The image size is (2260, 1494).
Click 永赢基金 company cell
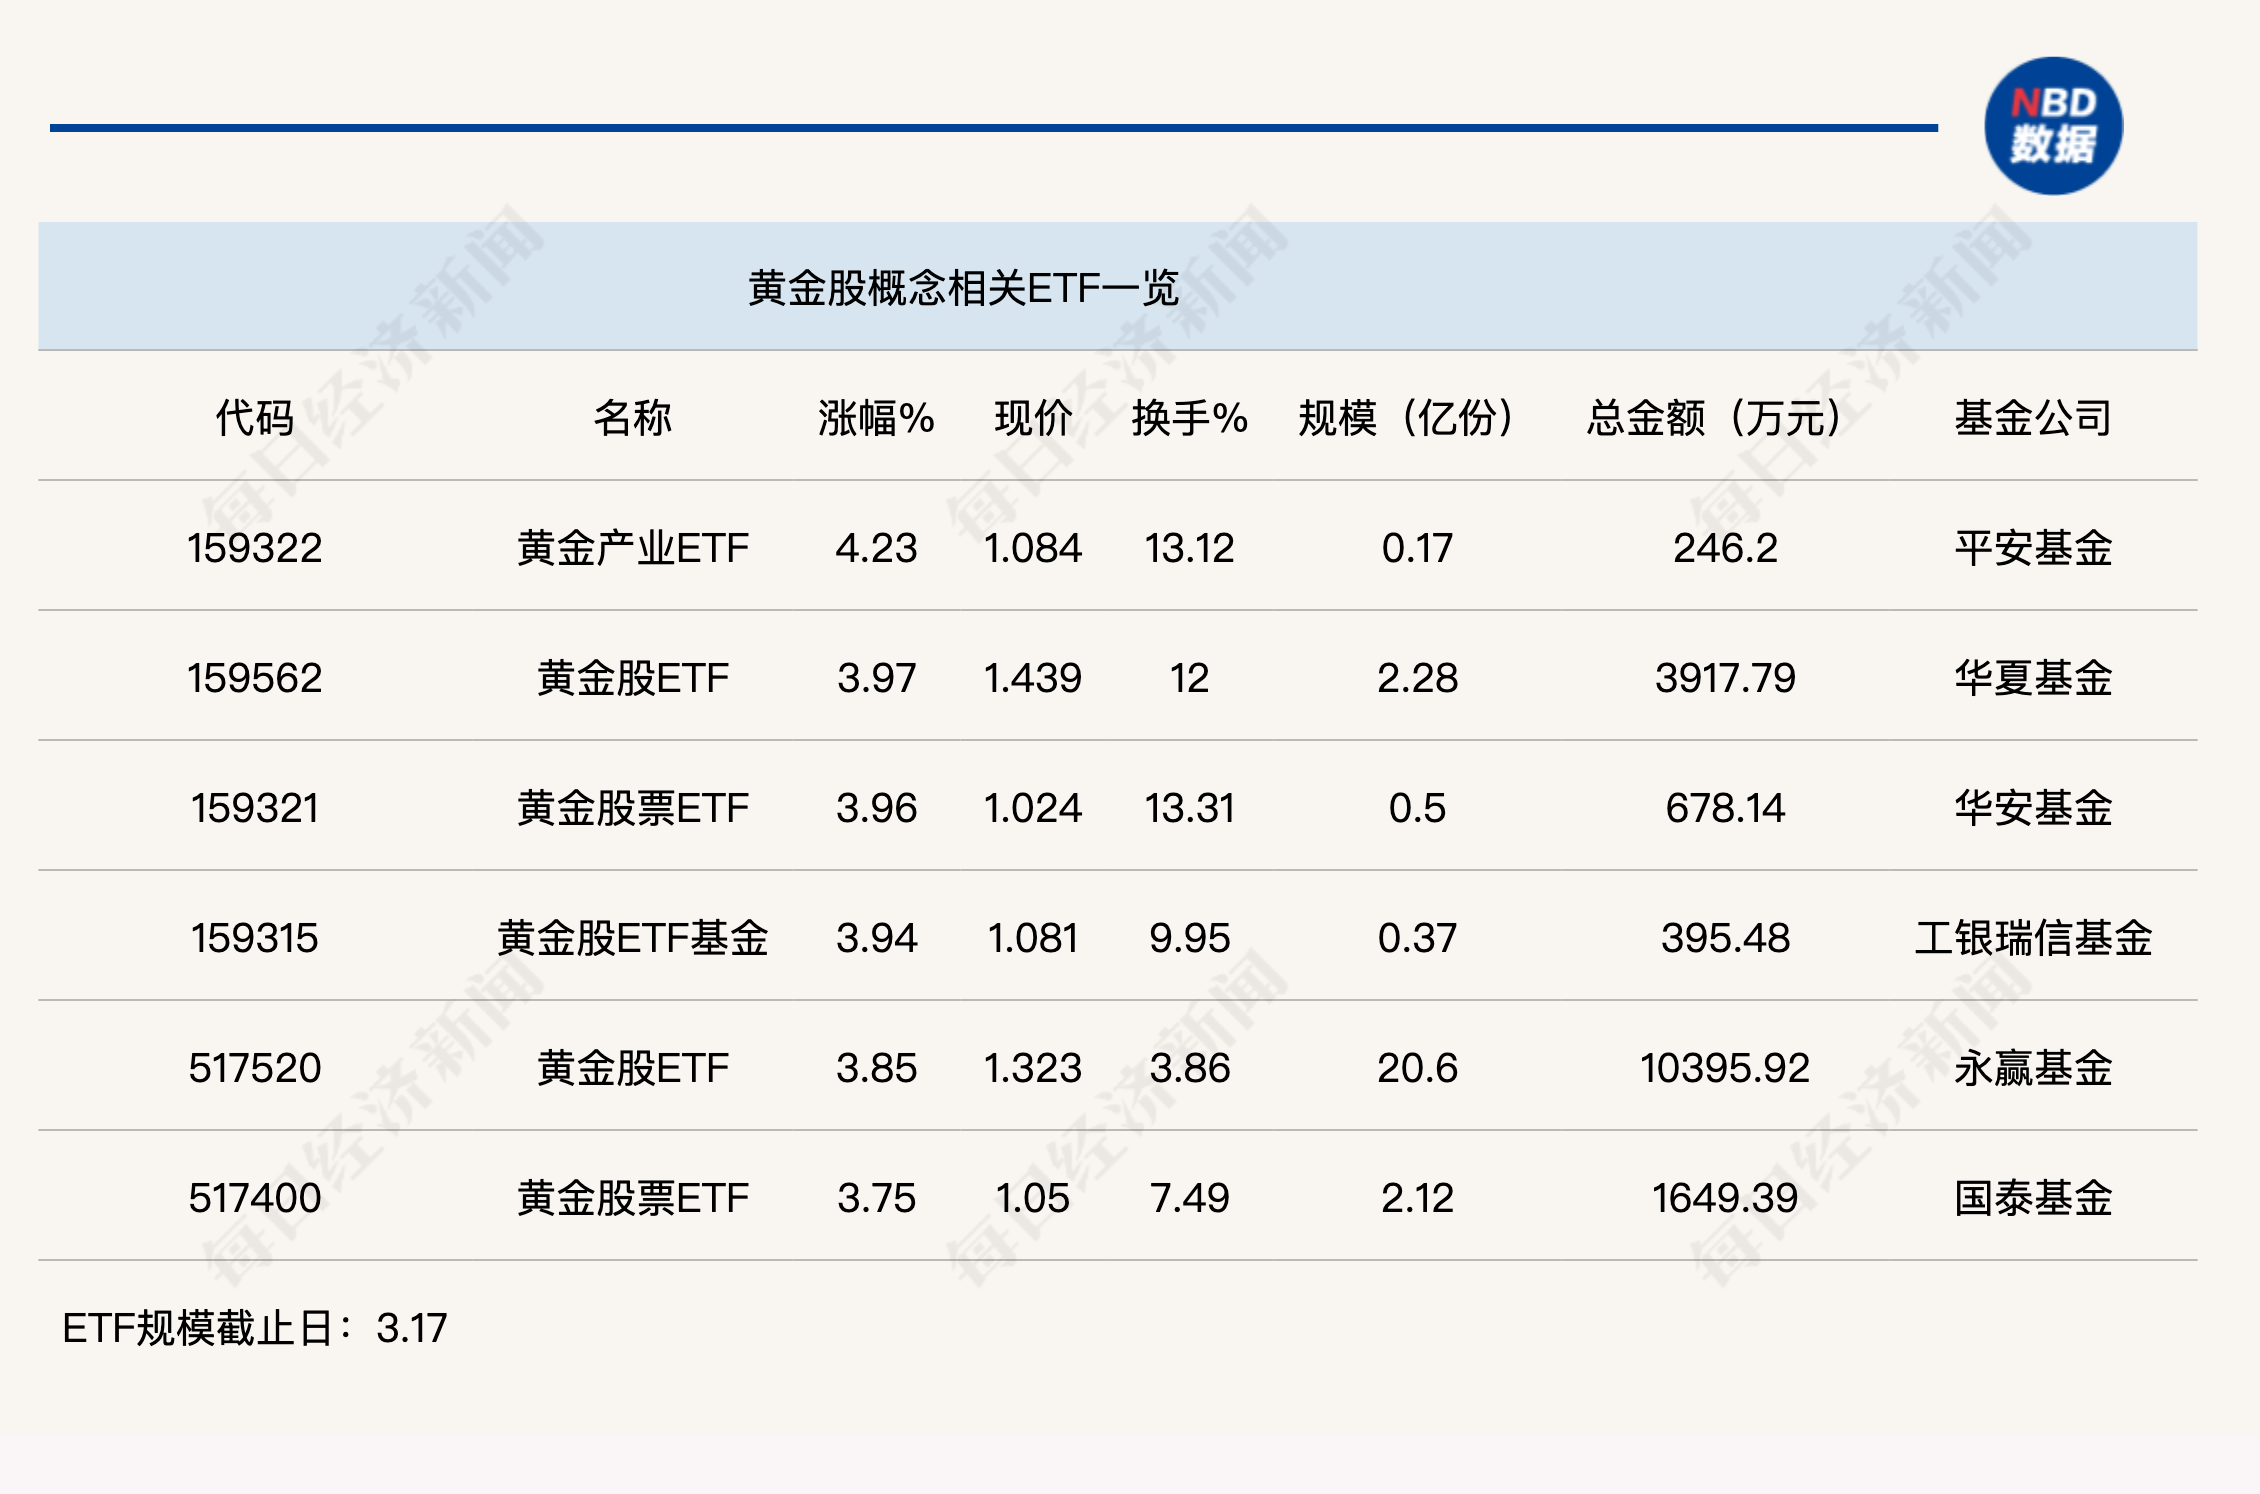[x=2033, y=1068]
